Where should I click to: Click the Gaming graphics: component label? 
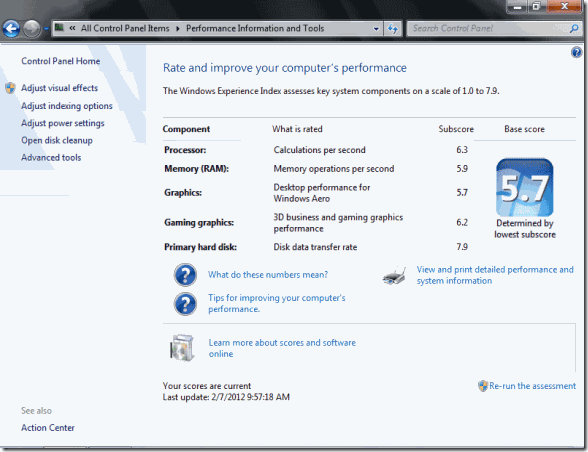[x=199, y=223]
